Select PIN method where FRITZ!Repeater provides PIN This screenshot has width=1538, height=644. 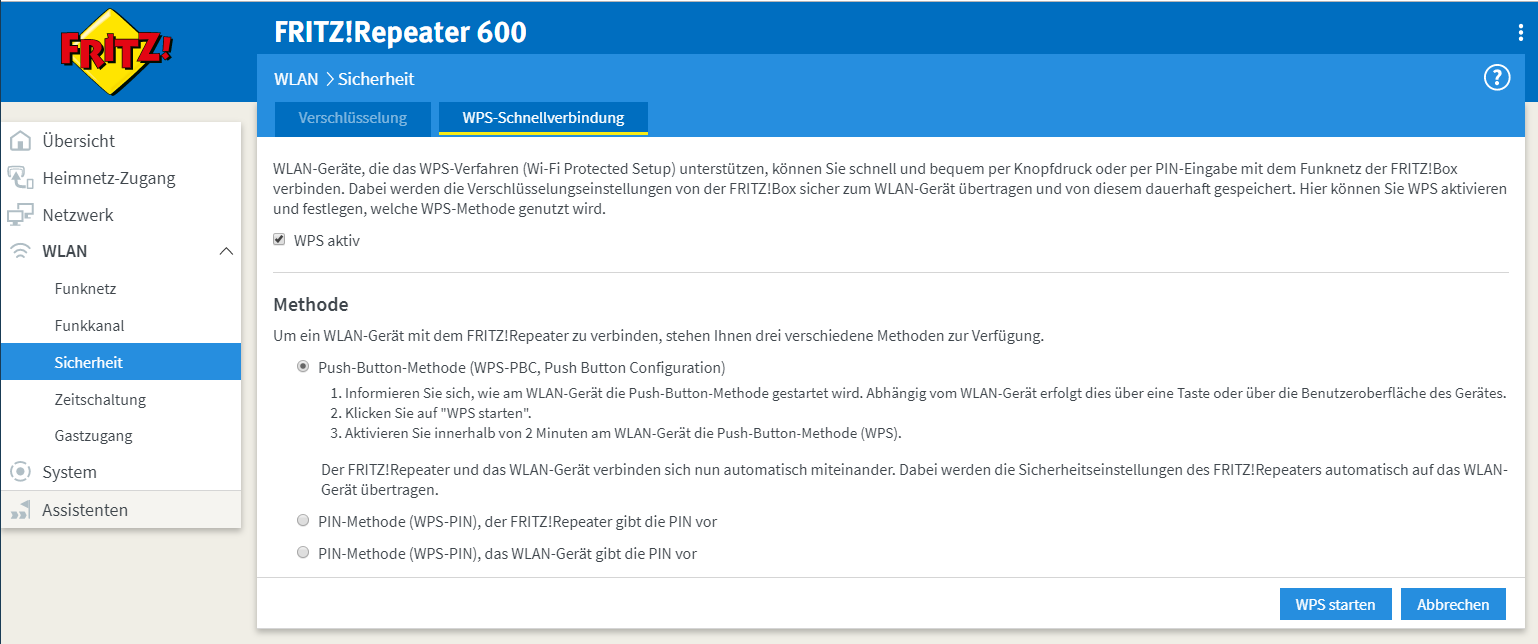pyautogui.click(x=303, y=521)
